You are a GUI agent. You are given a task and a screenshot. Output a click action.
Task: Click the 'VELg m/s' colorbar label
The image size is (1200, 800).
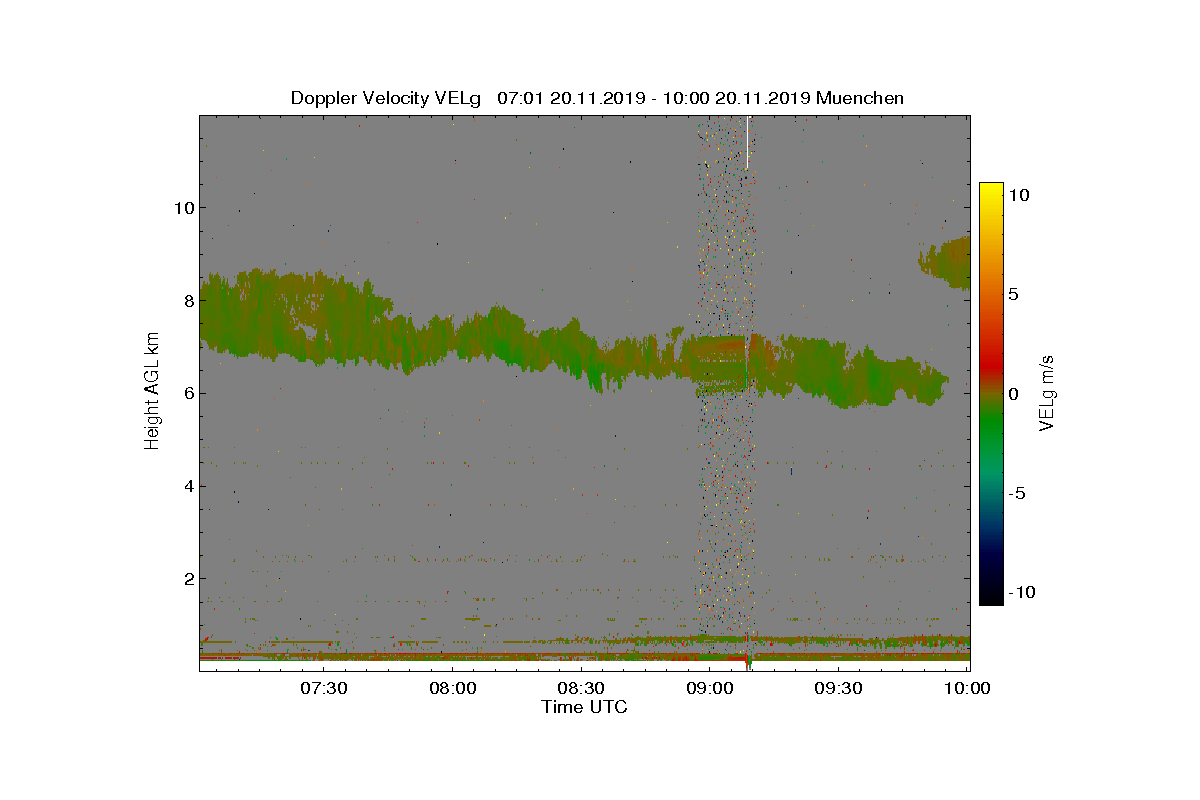click(1047, 393)
